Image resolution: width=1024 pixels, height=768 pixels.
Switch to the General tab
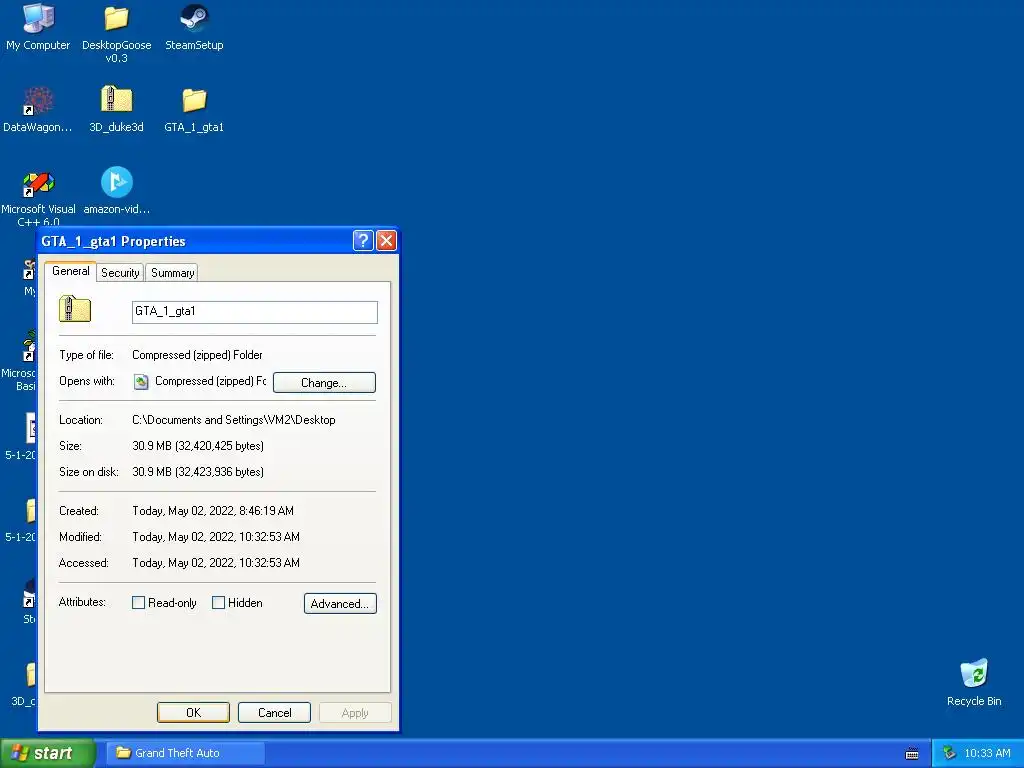click(x=71, y=271)
